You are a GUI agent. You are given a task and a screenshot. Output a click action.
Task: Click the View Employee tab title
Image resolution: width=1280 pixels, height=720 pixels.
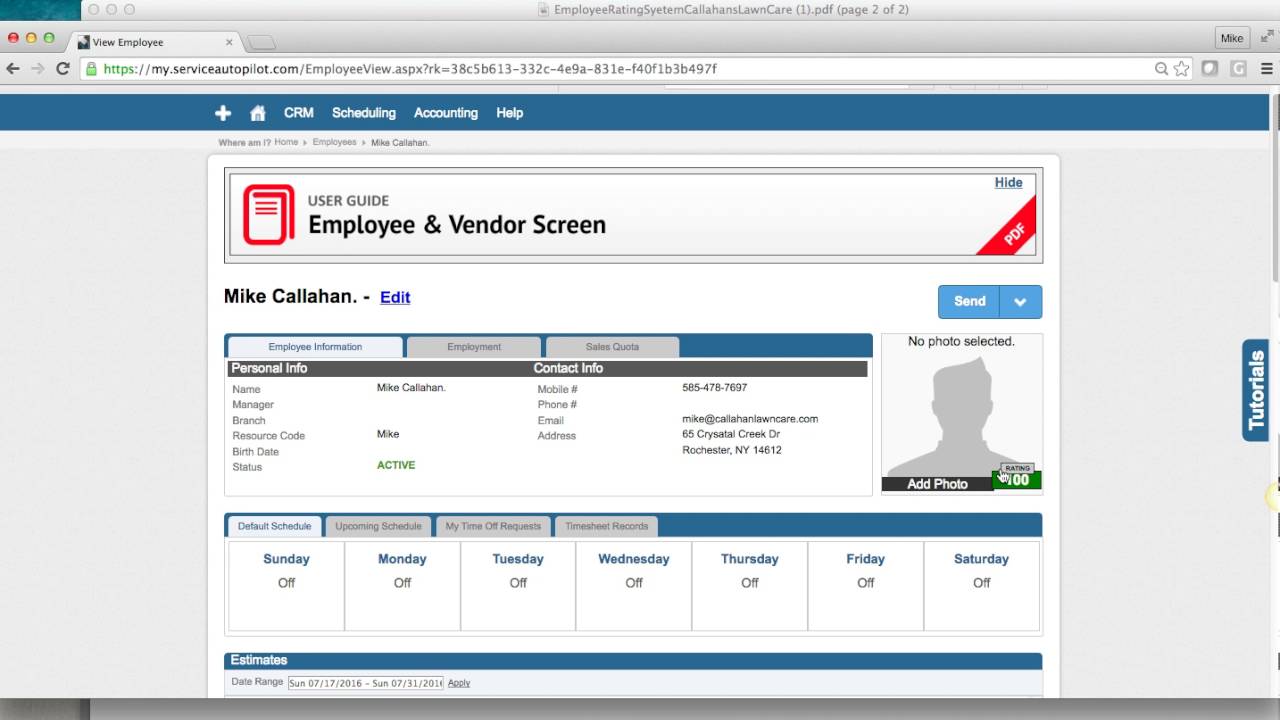click(x=128, y=42)
